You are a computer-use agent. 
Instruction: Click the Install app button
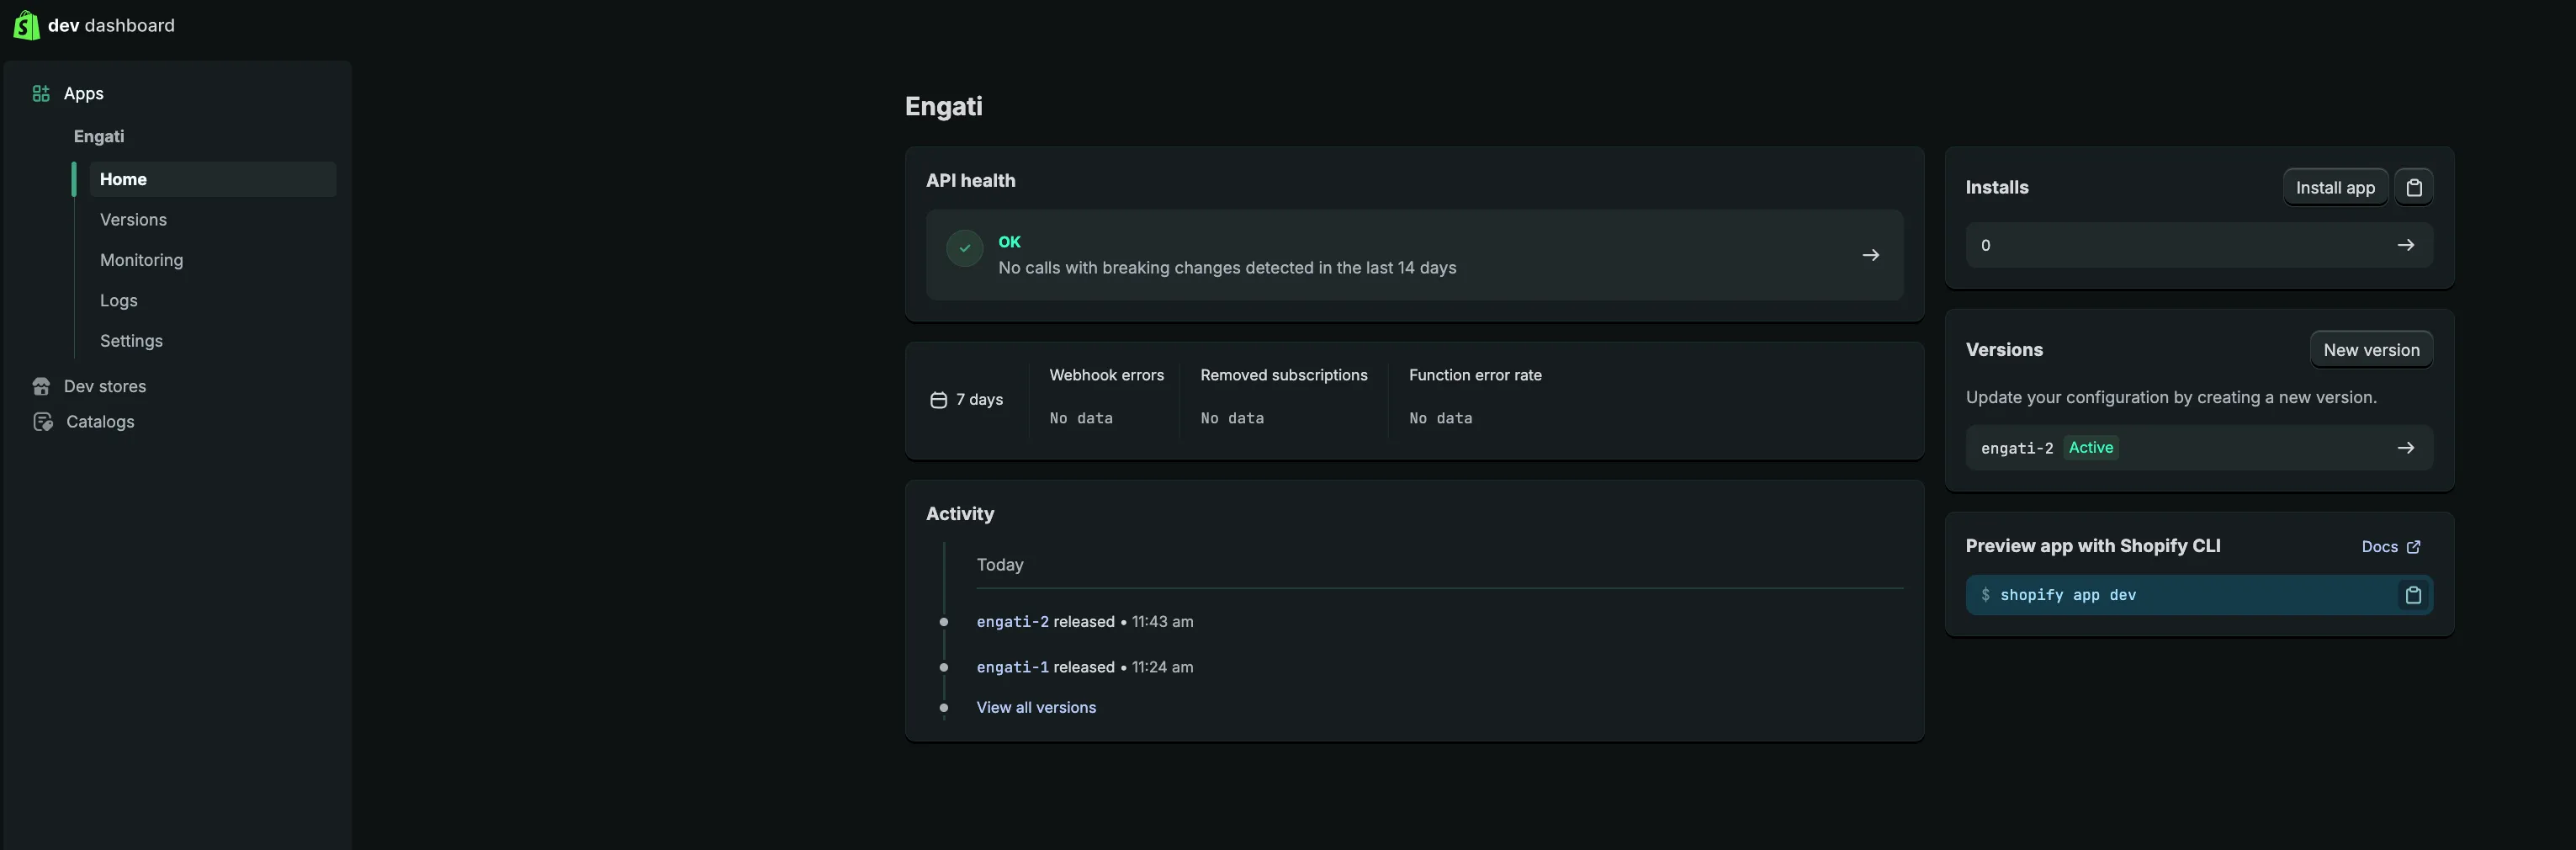point(2335,187)
